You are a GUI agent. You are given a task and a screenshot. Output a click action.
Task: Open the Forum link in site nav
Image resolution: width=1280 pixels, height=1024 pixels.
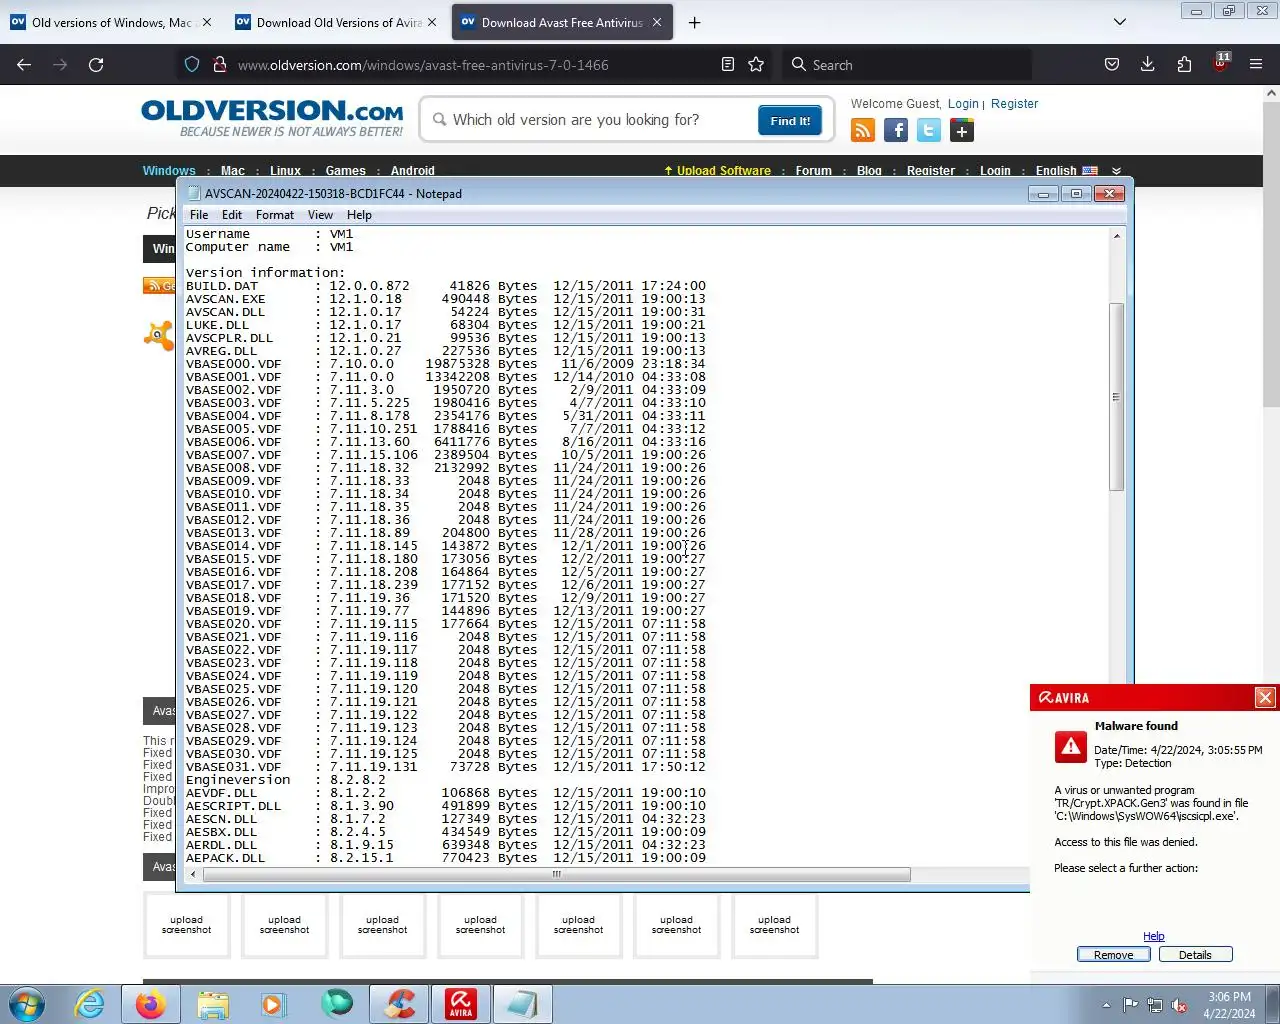[814, 171]
